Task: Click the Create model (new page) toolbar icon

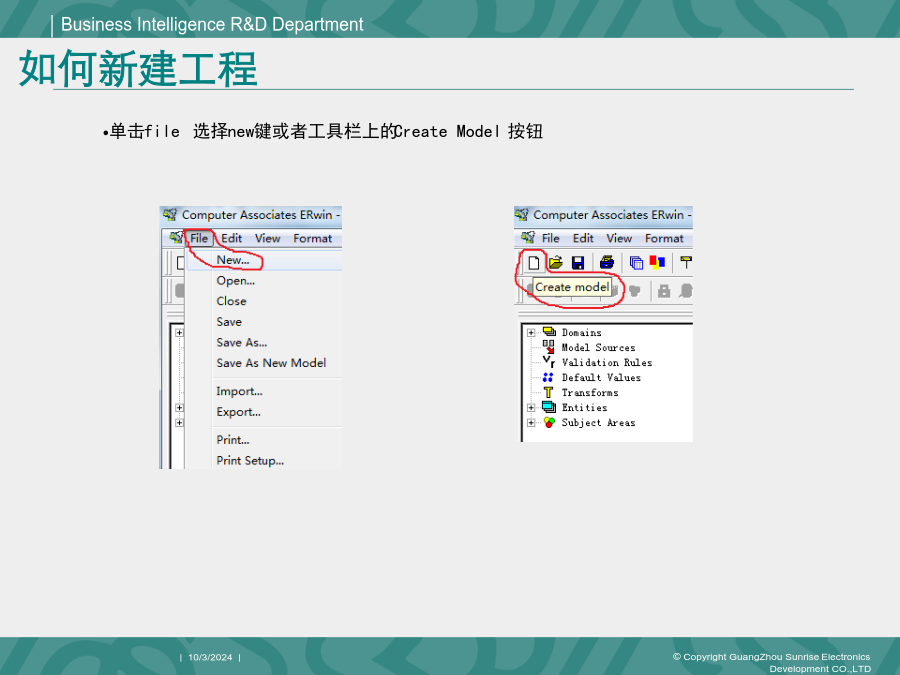Action: coord(534,263)
